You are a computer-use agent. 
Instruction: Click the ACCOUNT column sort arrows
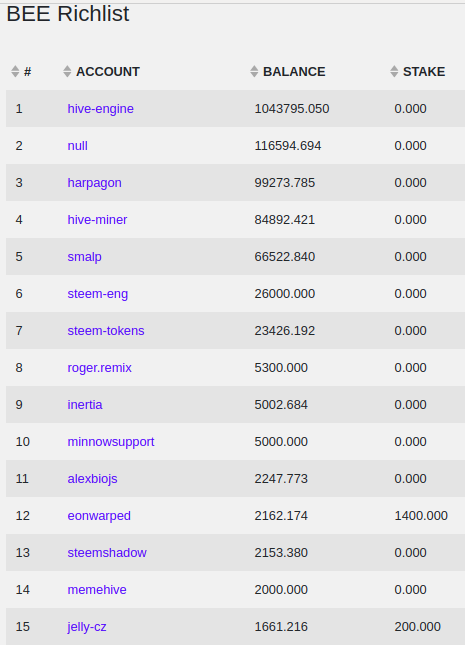(x=67, y=72)
